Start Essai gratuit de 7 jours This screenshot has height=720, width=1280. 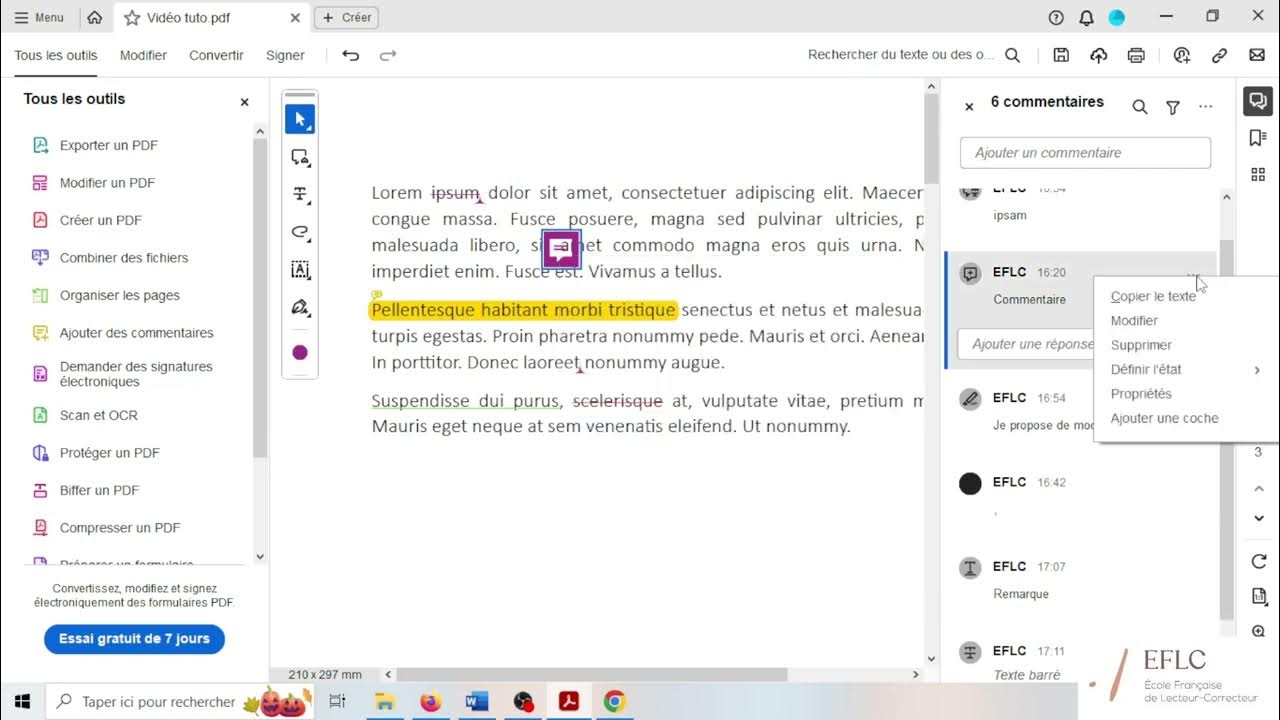click(x=134, y=639)
